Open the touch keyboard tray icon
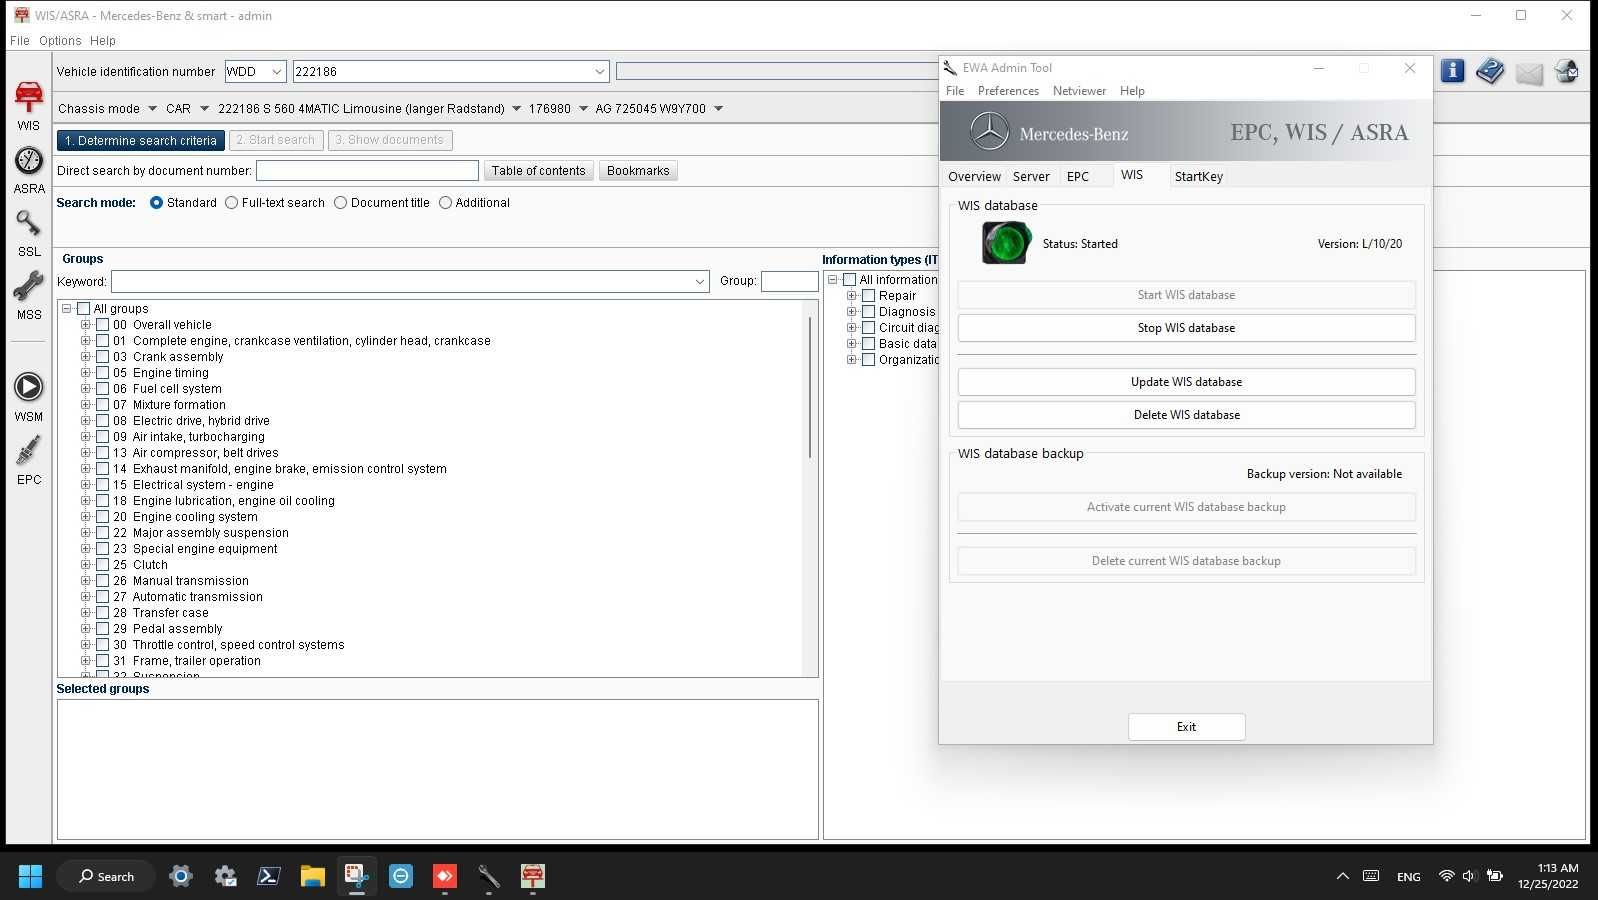 [1371, 876]
